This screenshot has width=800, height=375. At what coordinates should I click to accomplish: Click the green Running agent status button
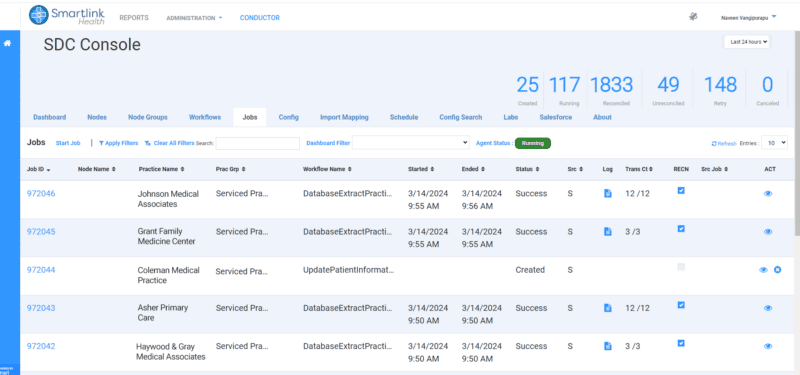(533, 143)
